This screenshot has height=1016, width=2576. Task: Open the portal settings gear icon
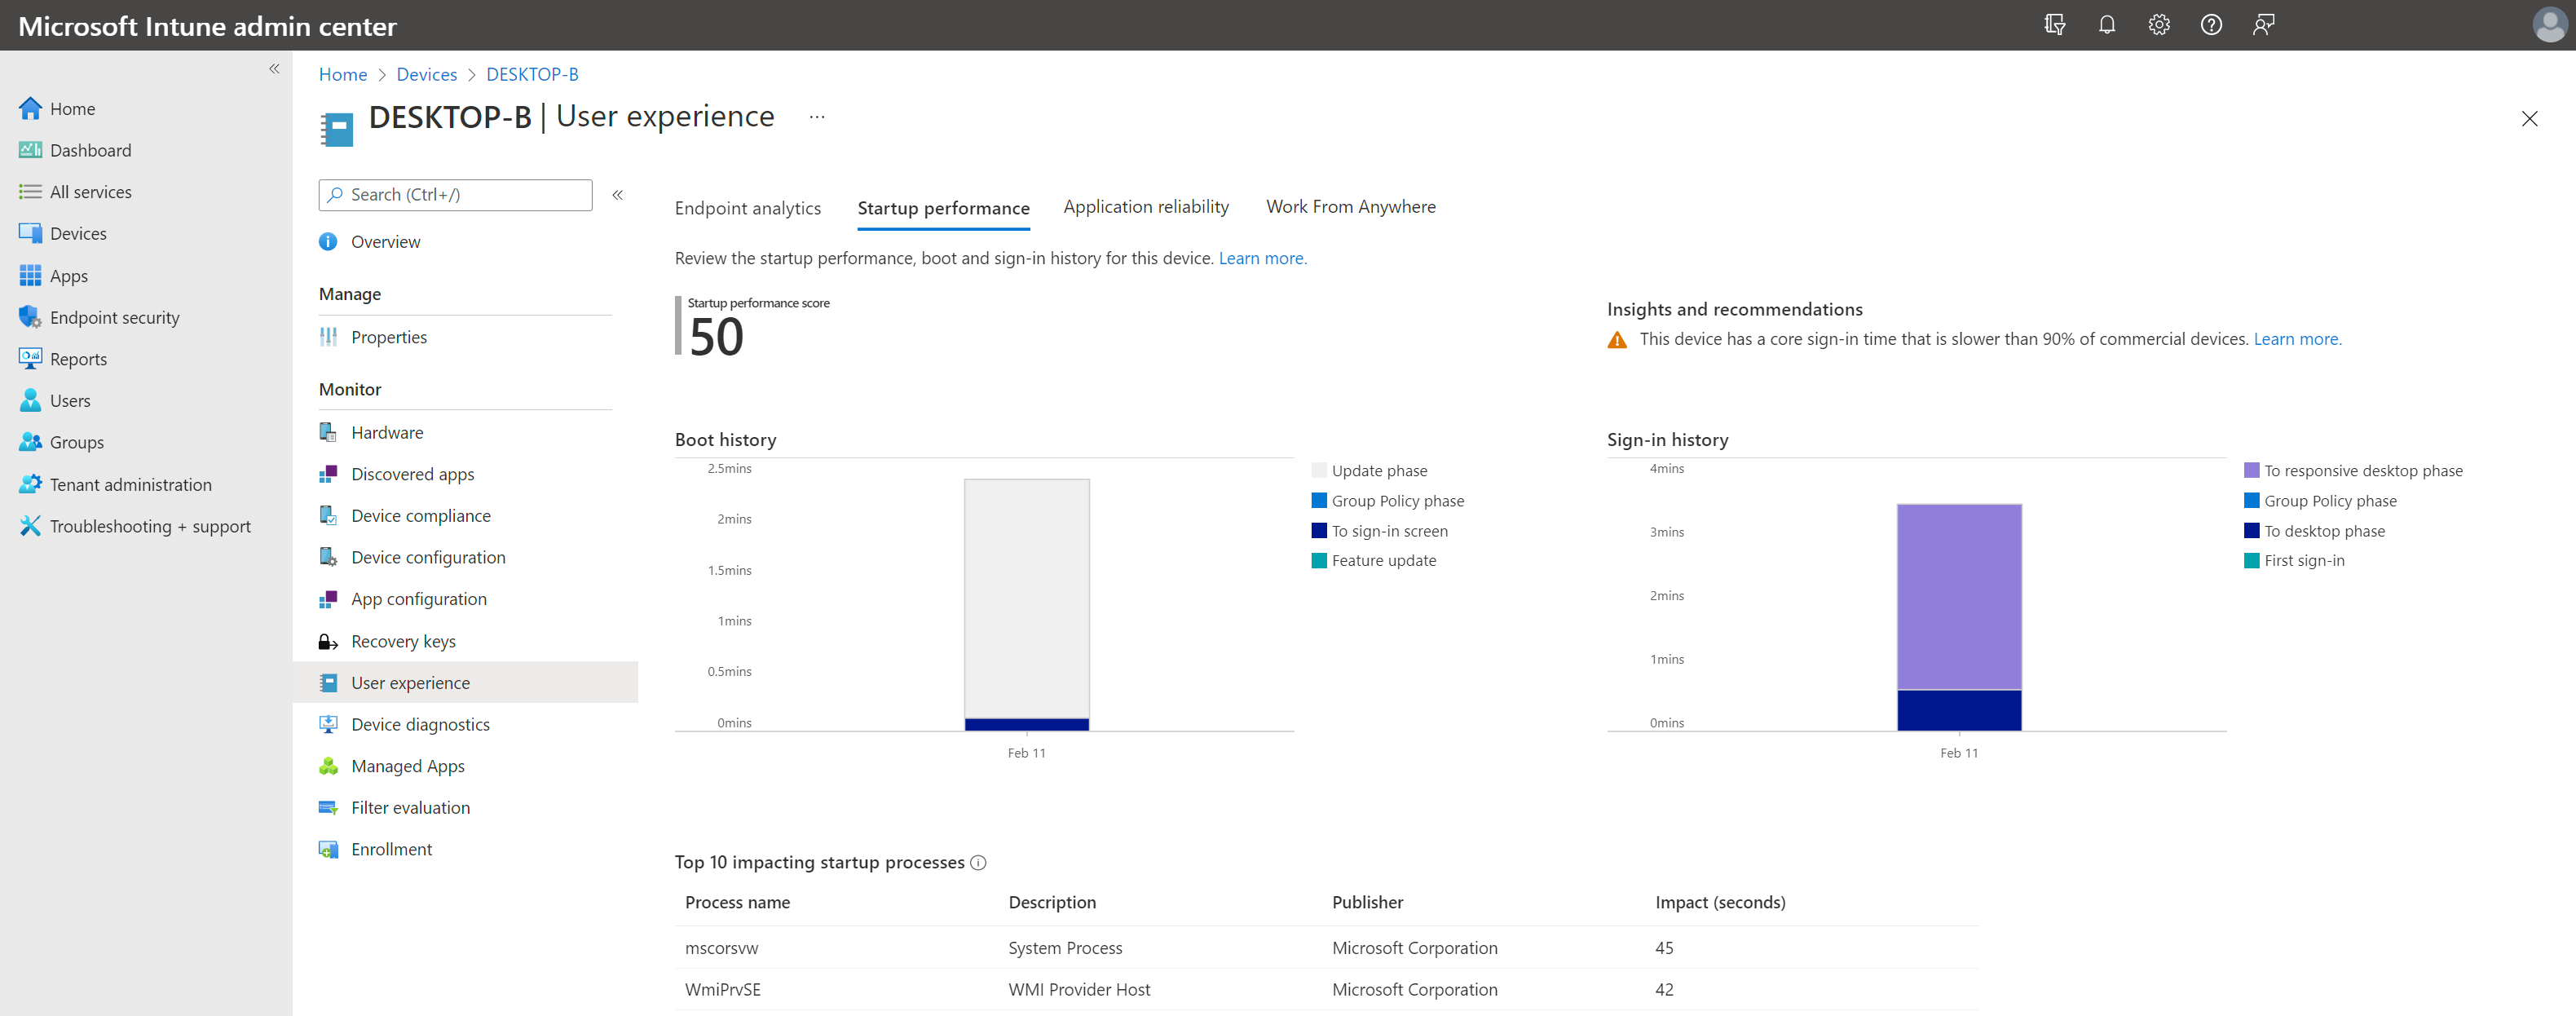(2158, 25)
